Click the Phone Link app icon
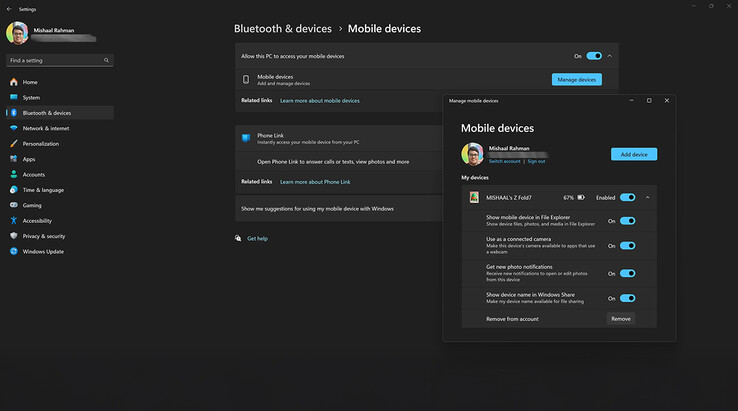This screenshot has width=738, height=411. point(246,138)
